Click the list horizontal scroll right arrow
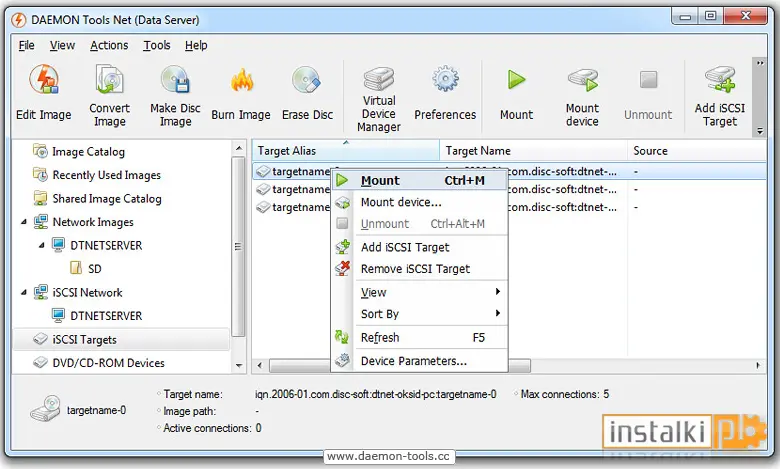 tap(758, 366)
